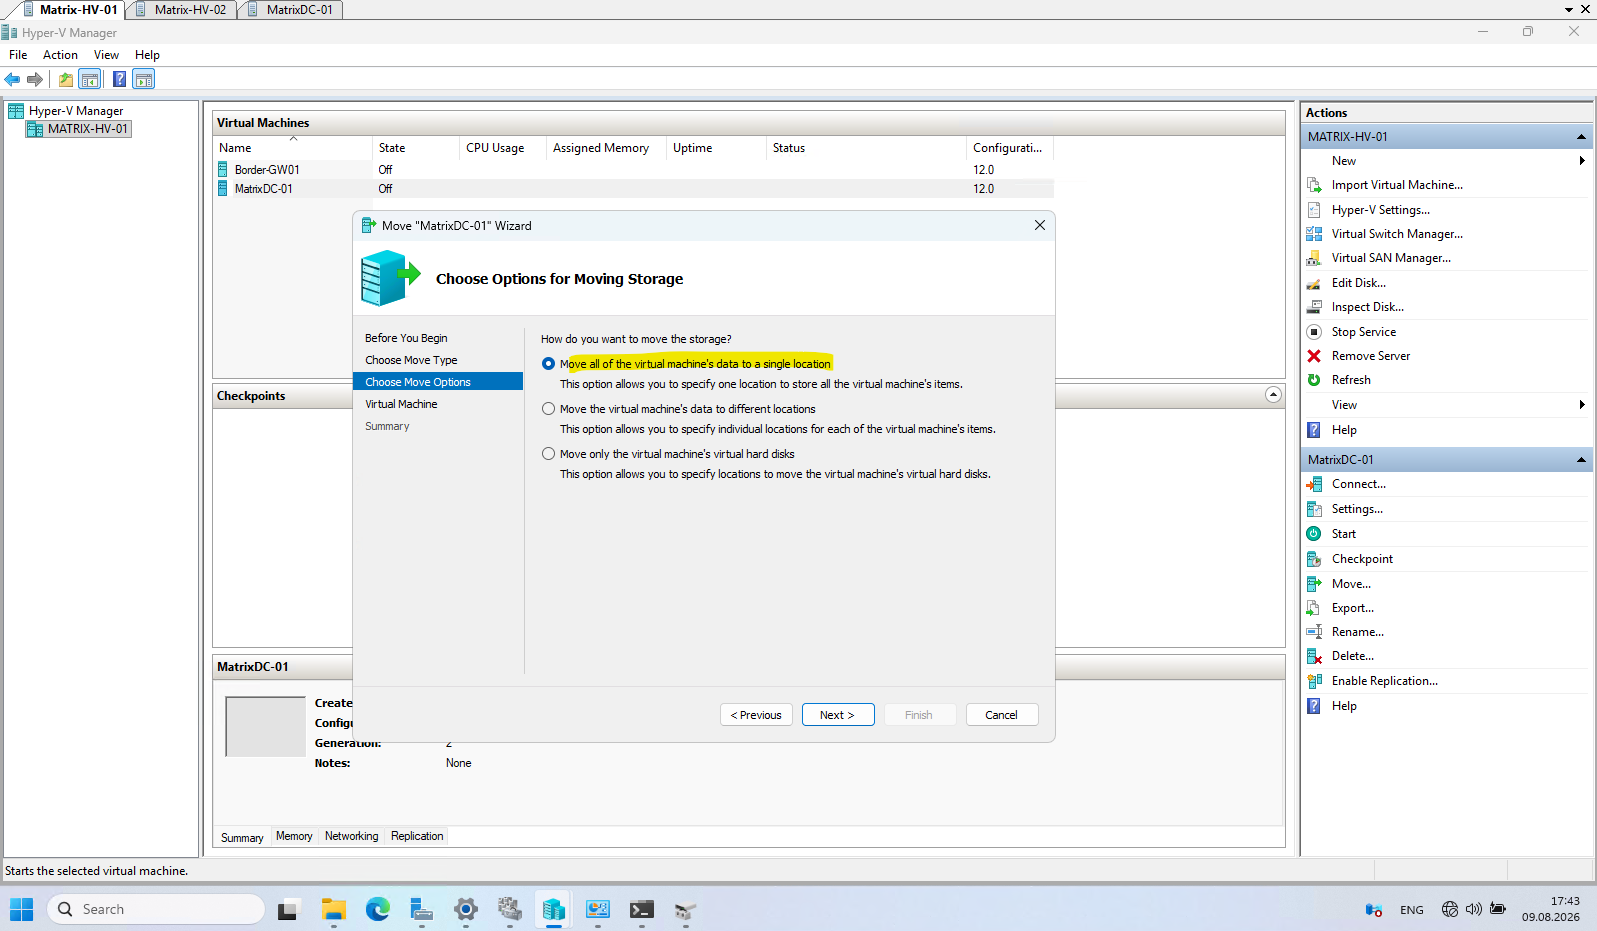Click the Move action in Actions pane
The width and height of the screenshot is (1597, 931).
tap(1351, 584)
